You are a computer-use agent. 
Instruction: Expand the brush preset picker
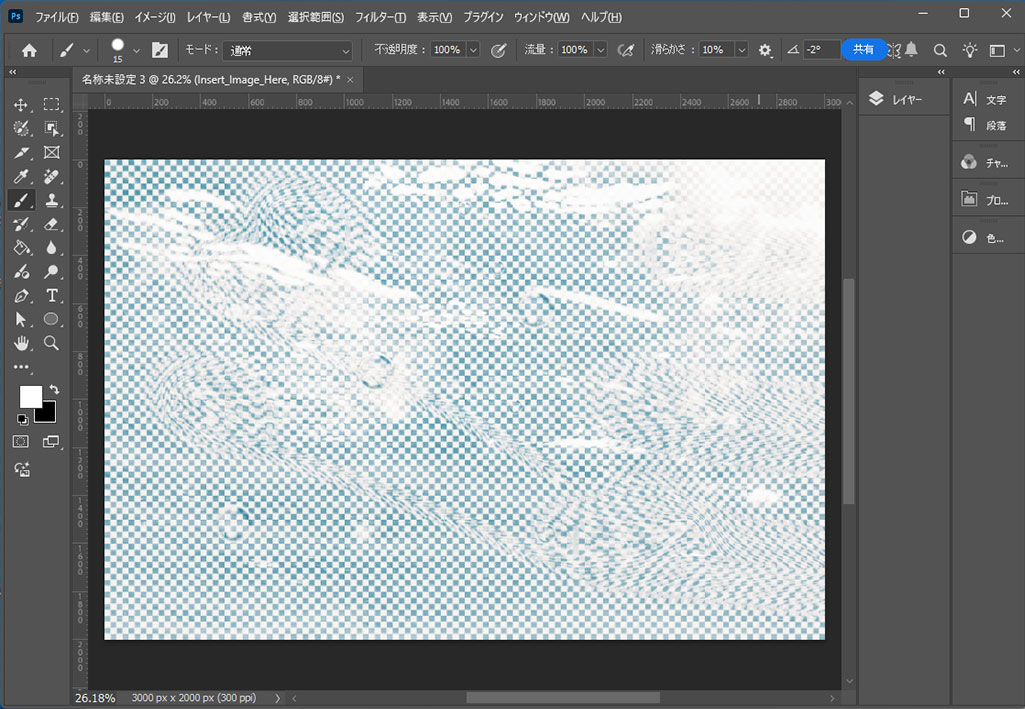(137, 50)
